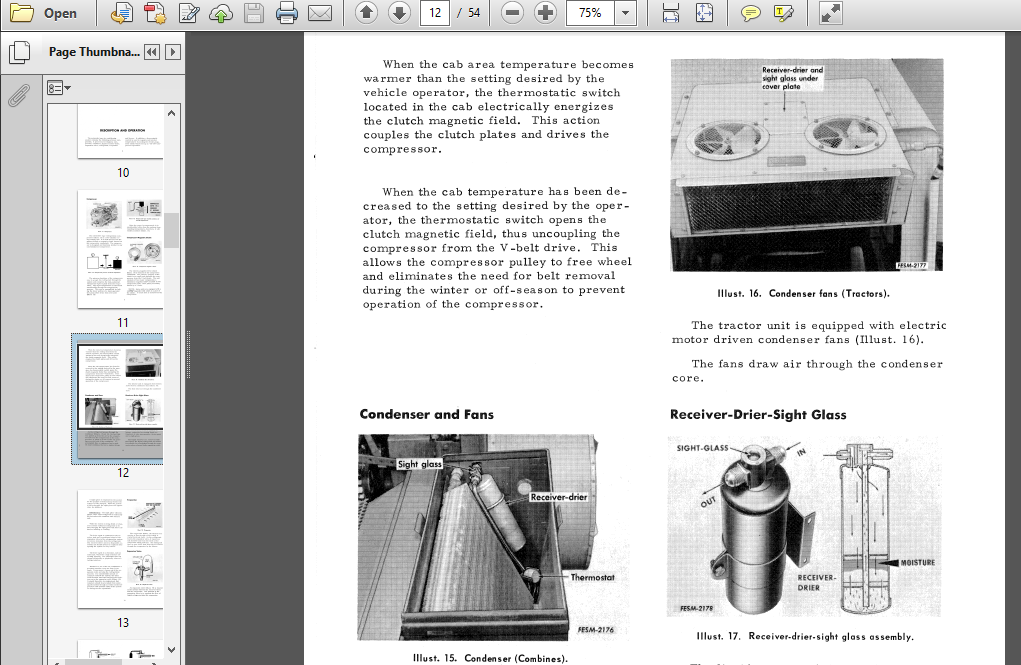
Task: Open the attachments paperclip panel
Action: (19, 96)
